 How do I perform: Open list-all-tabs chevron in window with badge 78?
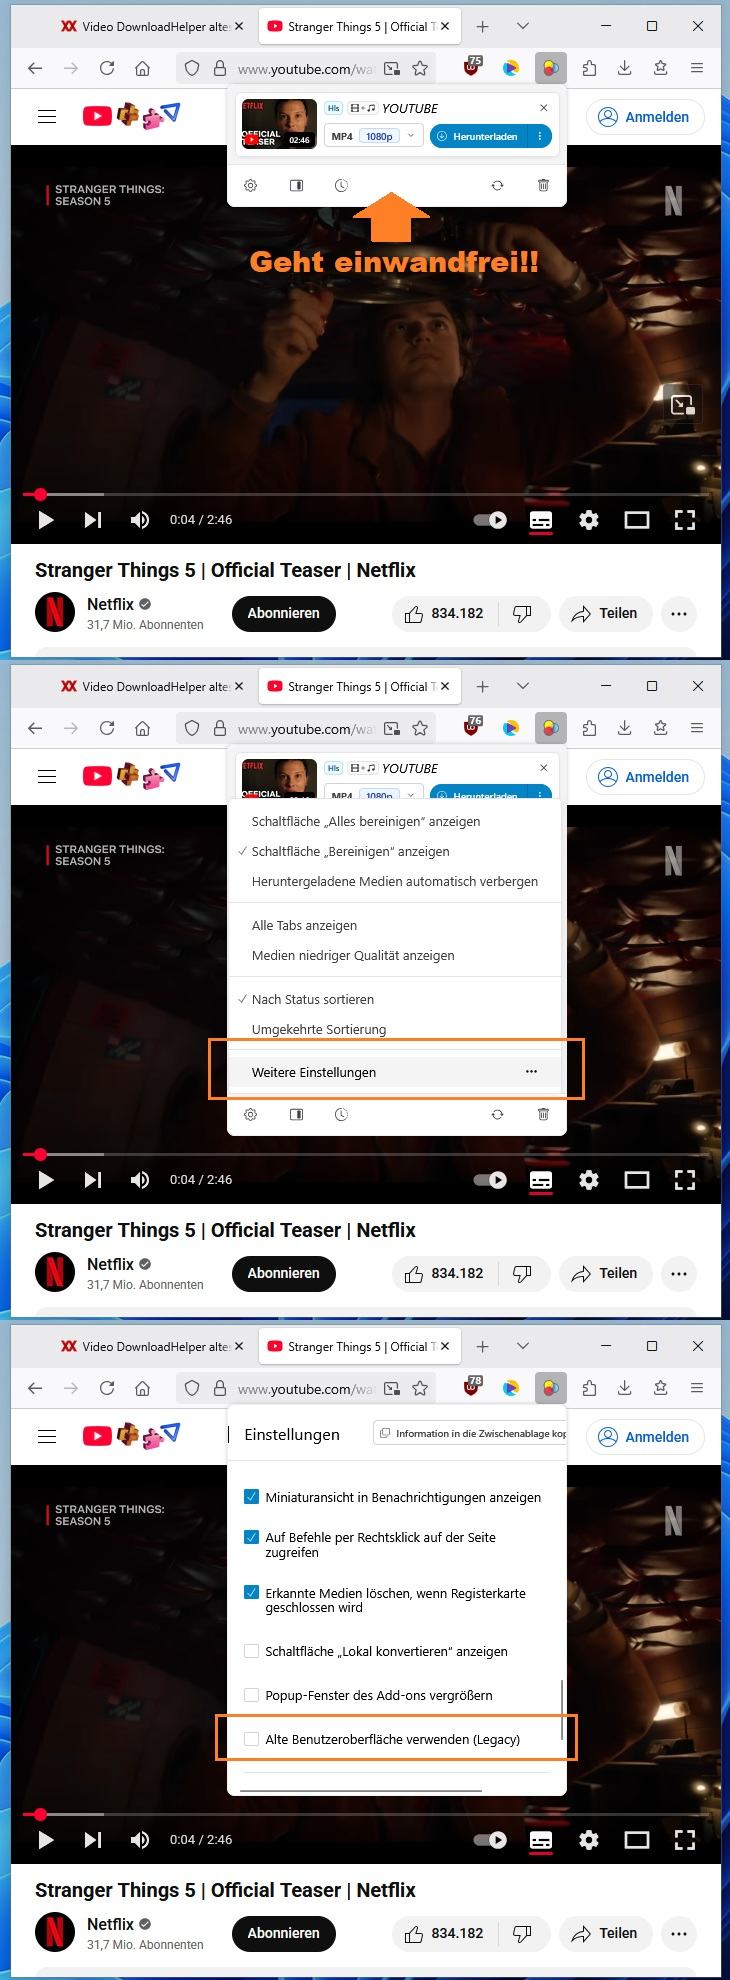click(523, 1346)
